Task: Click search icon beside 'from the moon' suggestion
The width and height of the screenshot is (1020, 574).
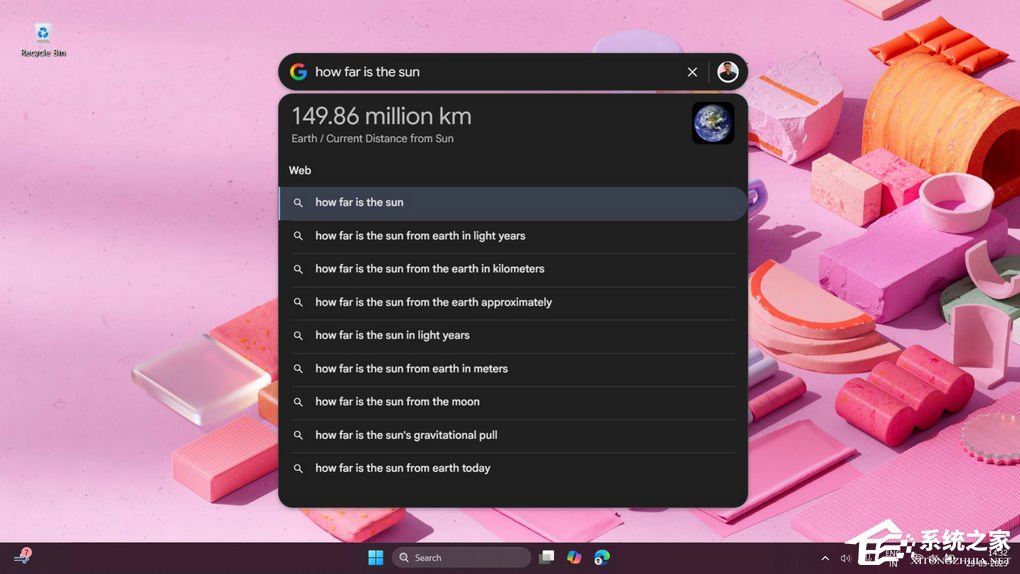Action: click(x=298, y=403)
